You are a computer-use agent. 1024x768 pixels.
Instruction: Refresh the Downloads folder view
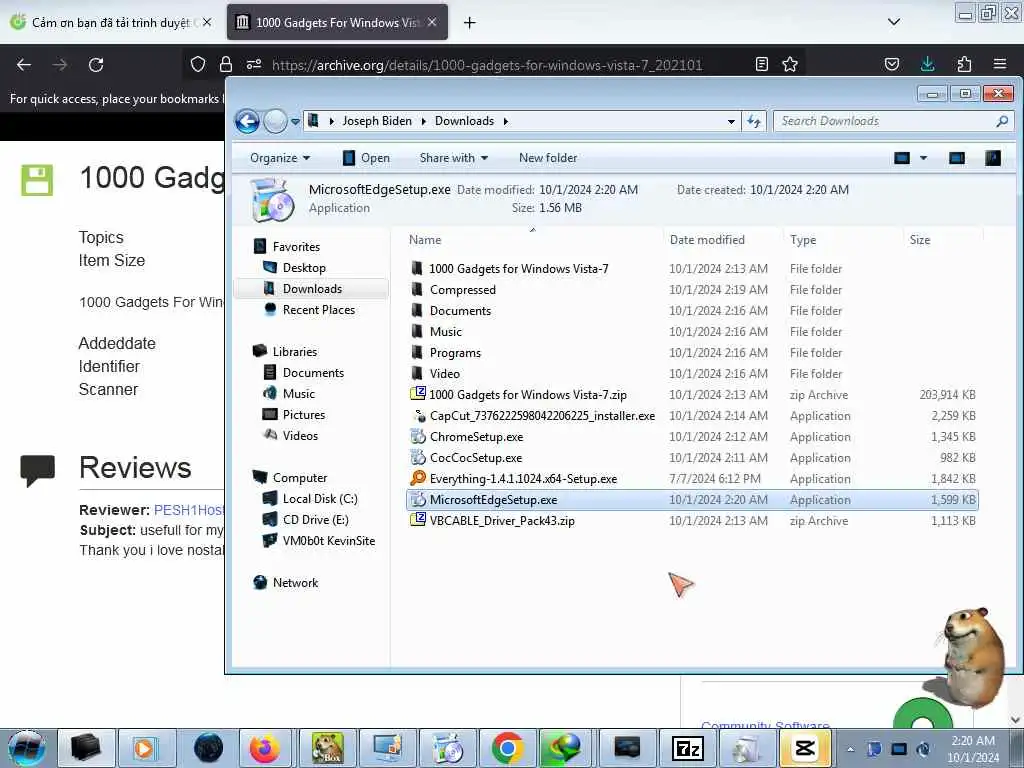click(754, 121)
